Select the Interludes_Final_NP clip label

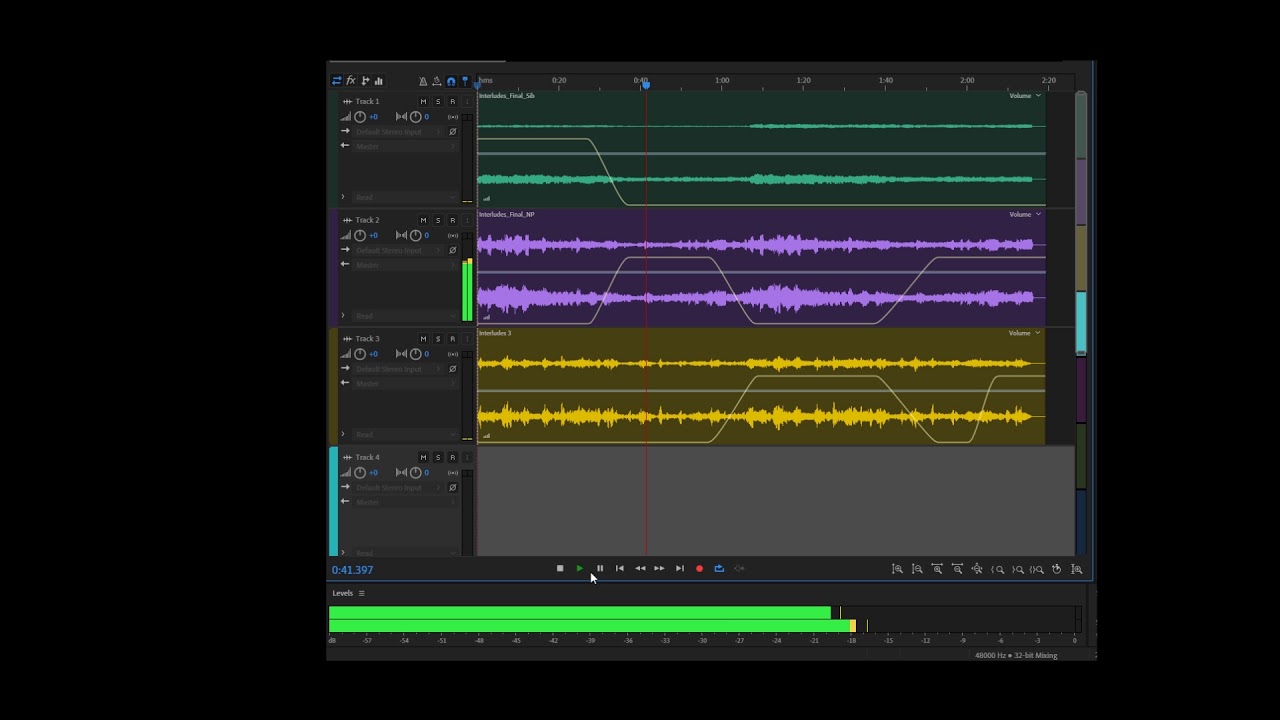point(507,214)
